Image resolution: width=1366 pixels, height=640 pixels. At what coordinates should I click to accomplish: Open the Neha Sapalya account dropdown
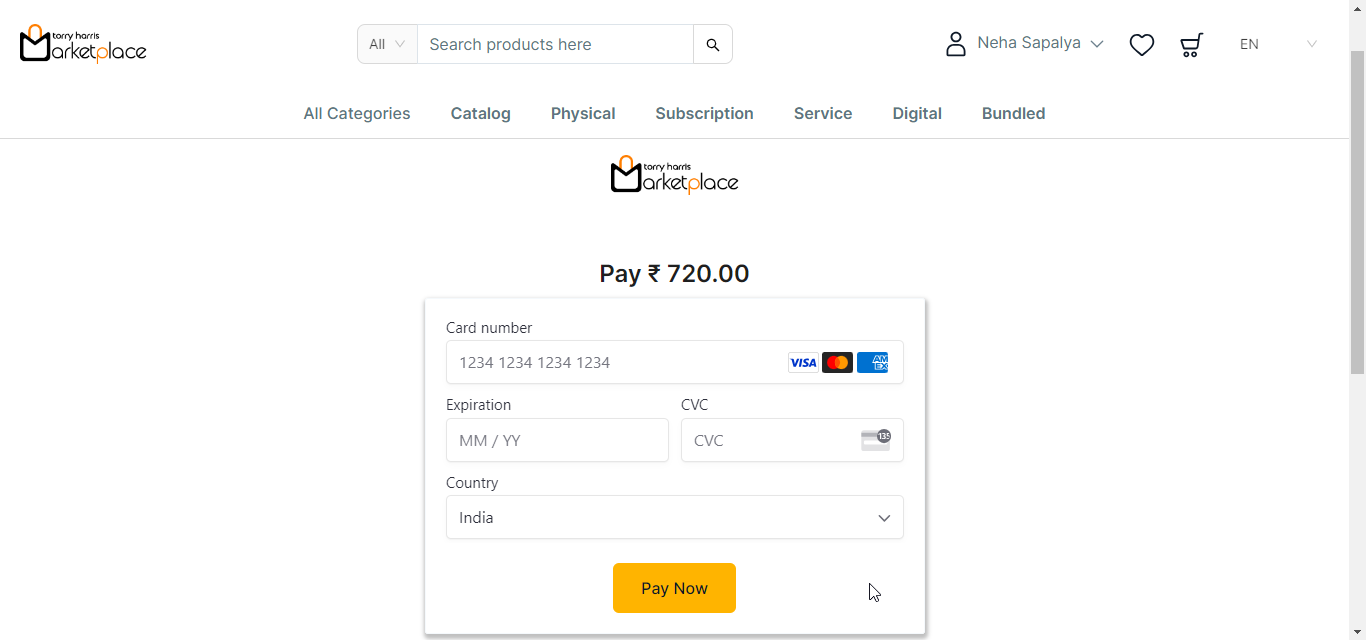click(x=1040, y=44)
